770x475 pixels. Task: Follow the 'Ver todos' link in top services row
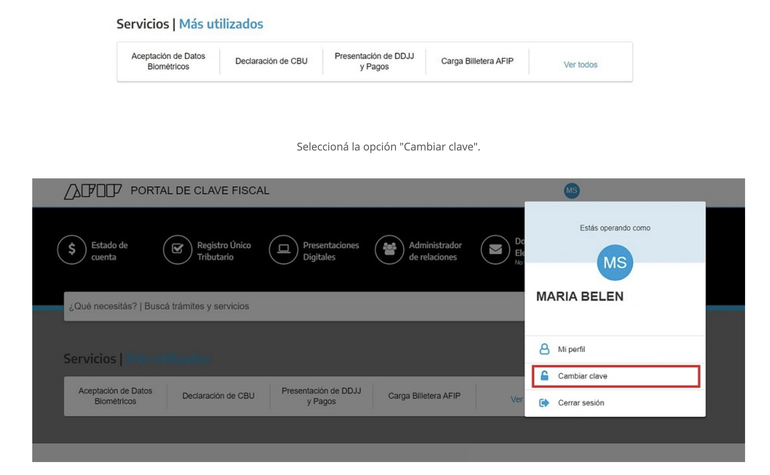point(580,65)
